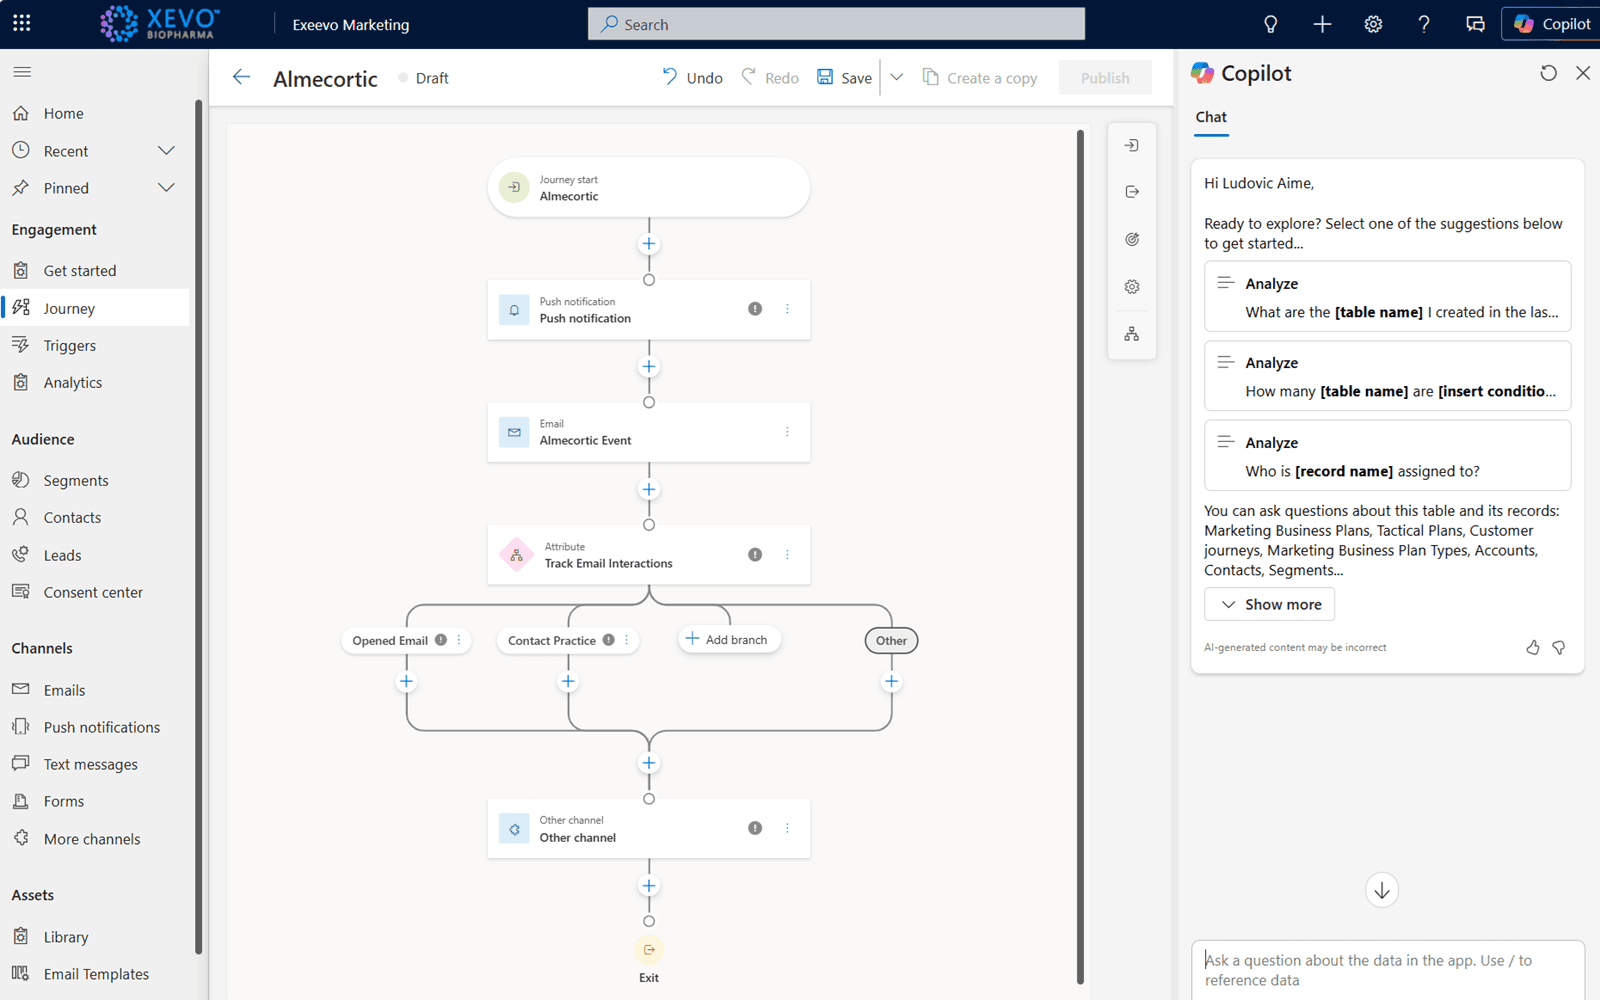
Task: Open Almecortic Event email tile's options menu
Action: (787, 432)
